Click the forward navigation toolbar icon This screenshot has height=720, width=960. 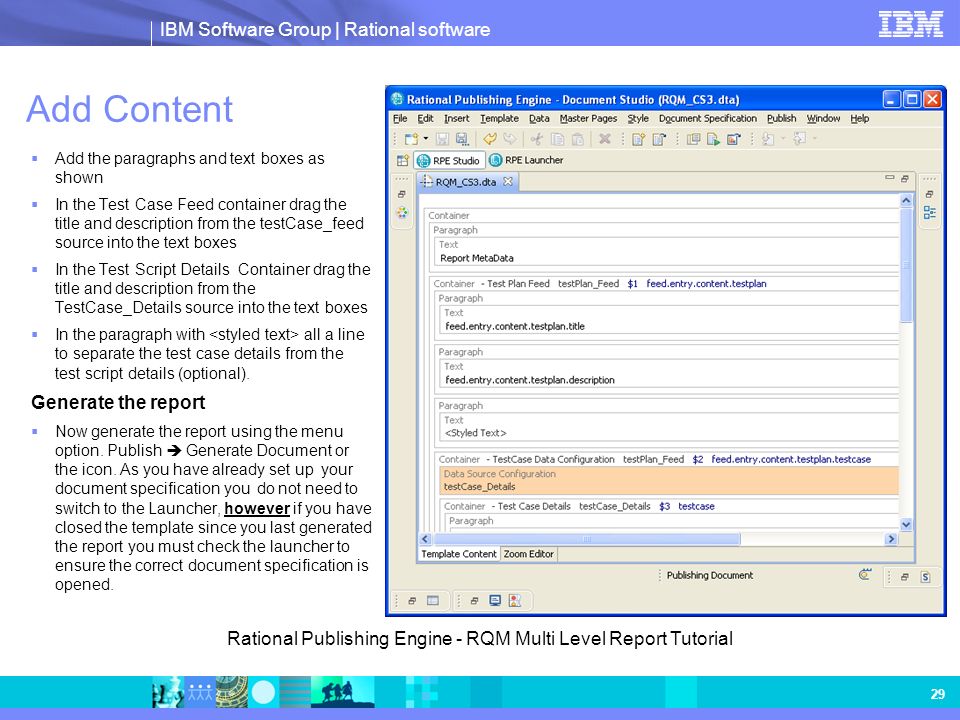tap(799, 139)
